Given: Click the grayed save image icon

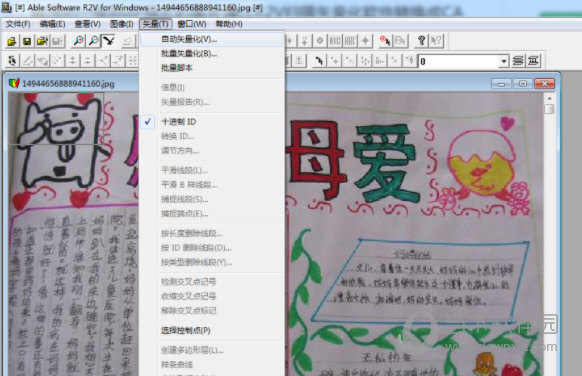Looking at the screenshot, I should [x=57, y=41].
